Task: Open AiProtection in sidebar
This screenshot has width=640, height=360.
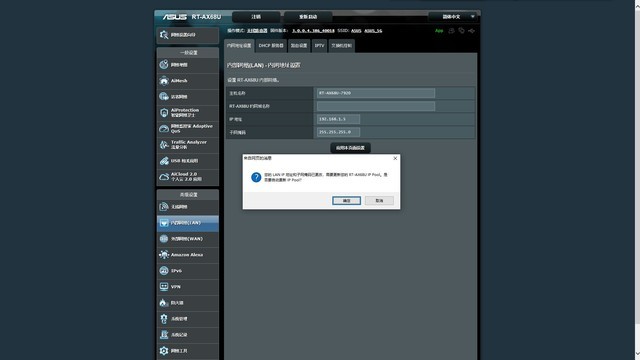Action: click(x=187, y=113)
